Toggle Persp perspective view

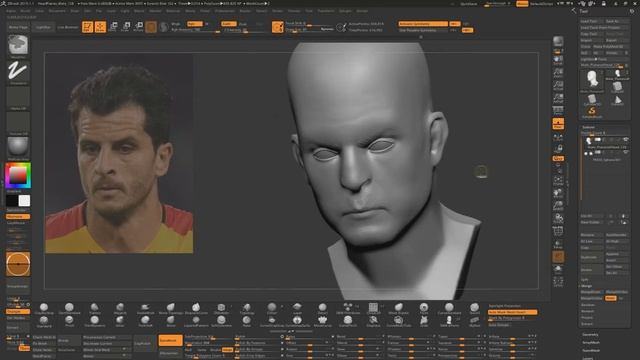[x=558, y=111]
